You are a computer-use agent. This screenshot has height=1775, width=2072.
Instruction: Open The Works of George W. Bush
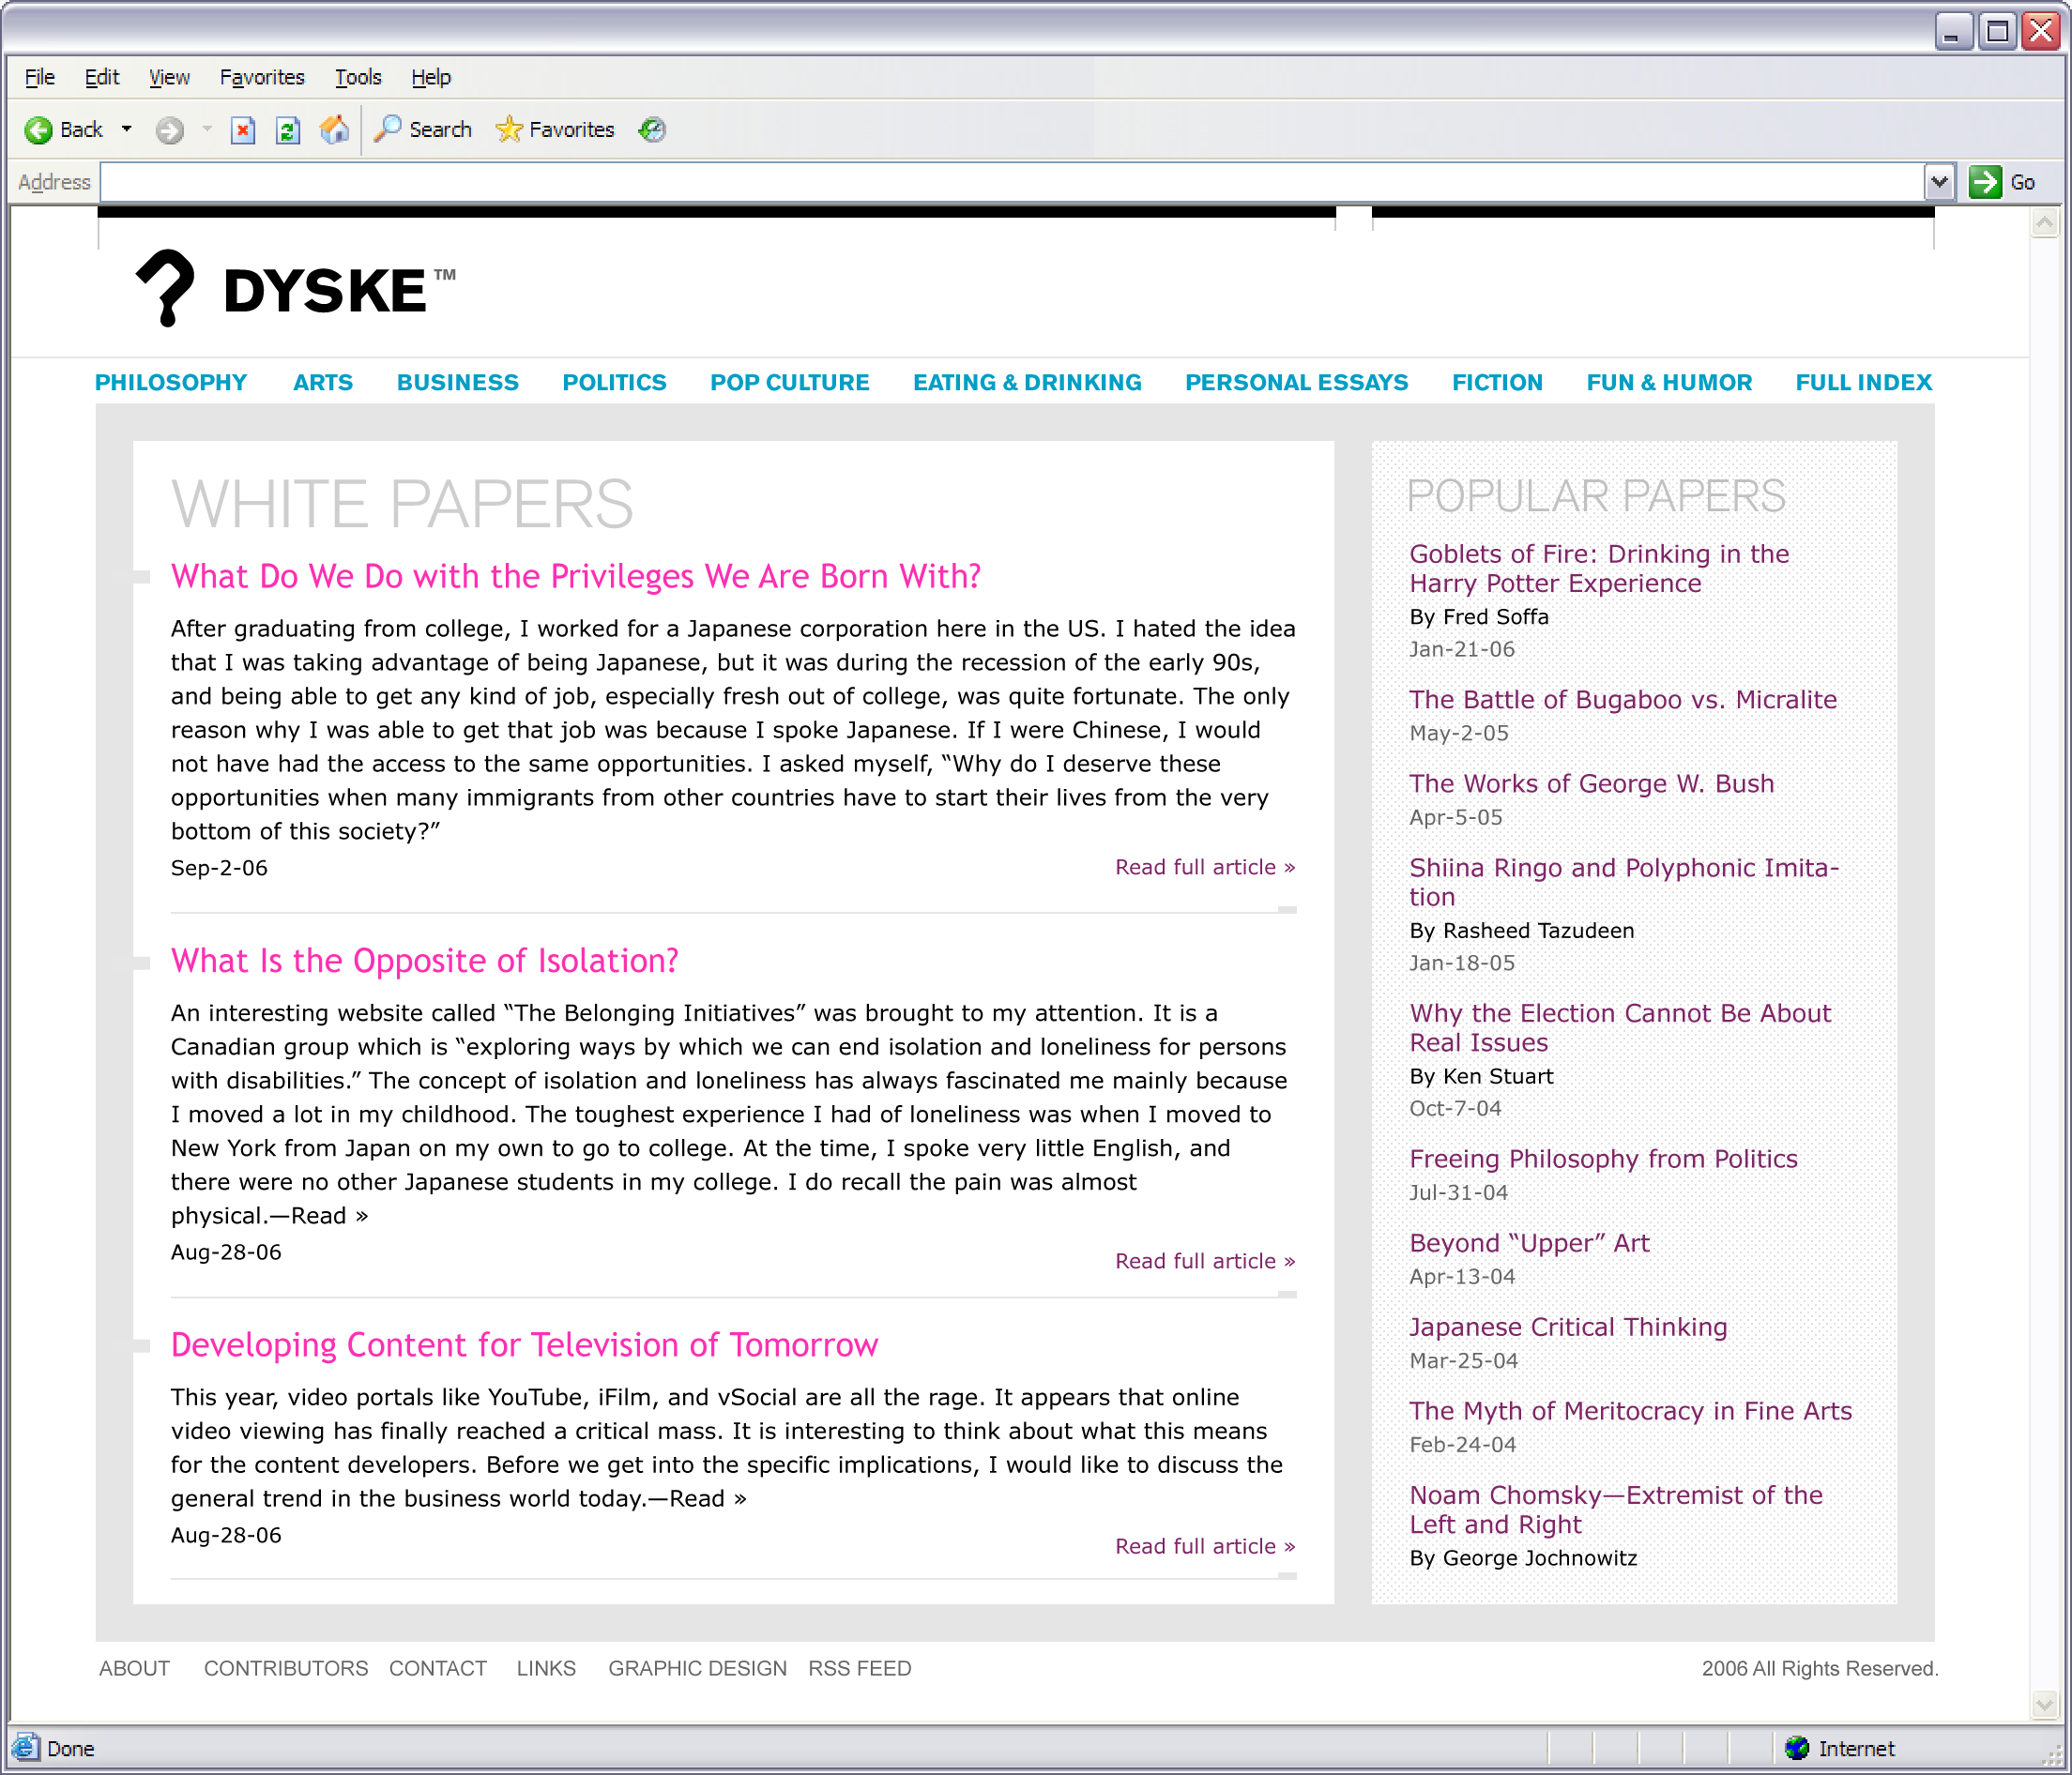coord(1592,783)
